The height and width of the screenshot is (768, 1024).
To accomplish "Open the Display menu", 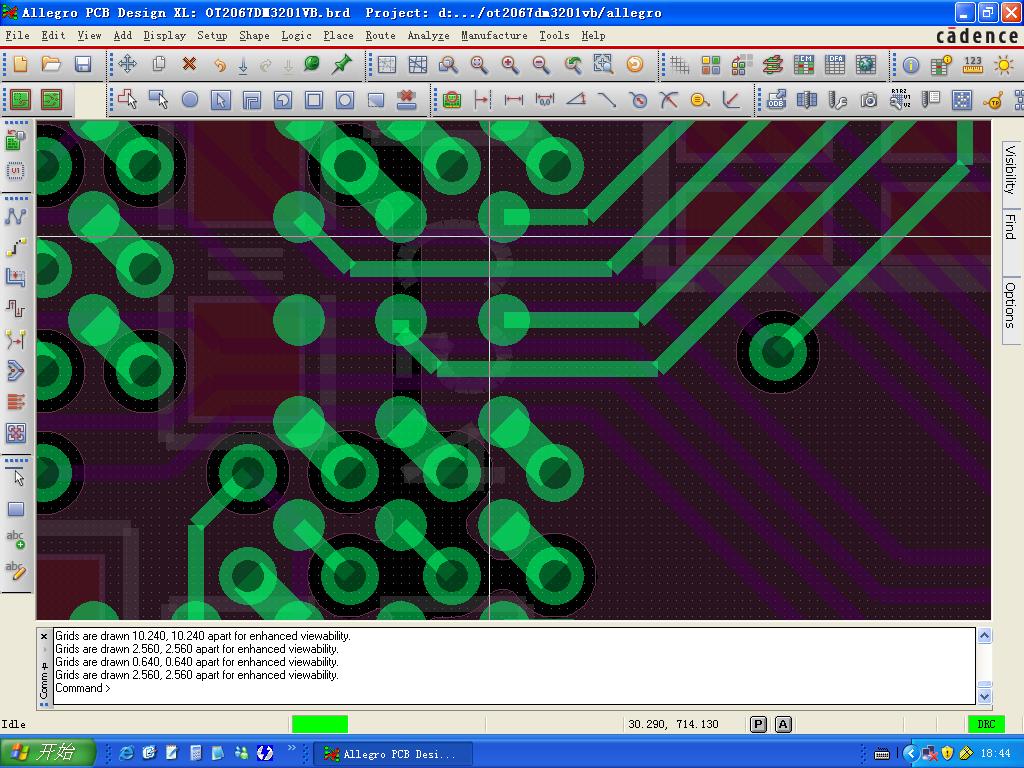I will click(165, 35).
